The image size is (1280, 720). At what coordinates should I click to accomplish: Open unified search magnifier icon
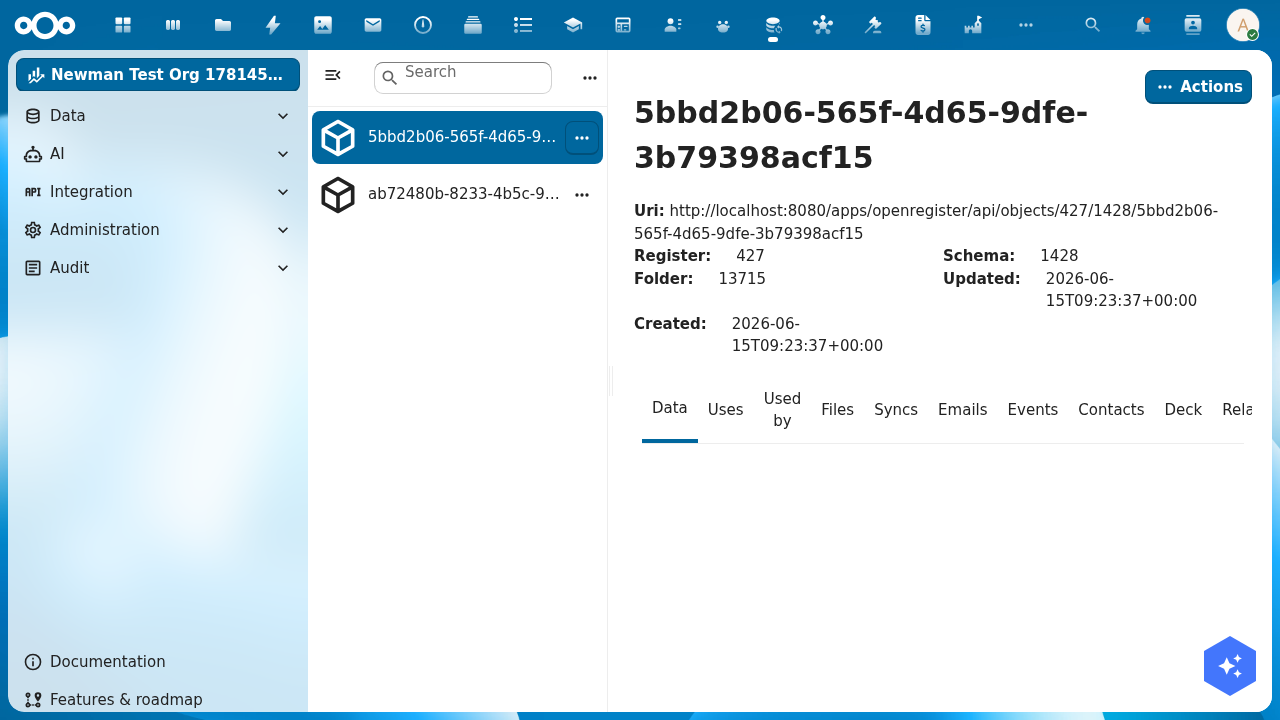[1093, 25]
